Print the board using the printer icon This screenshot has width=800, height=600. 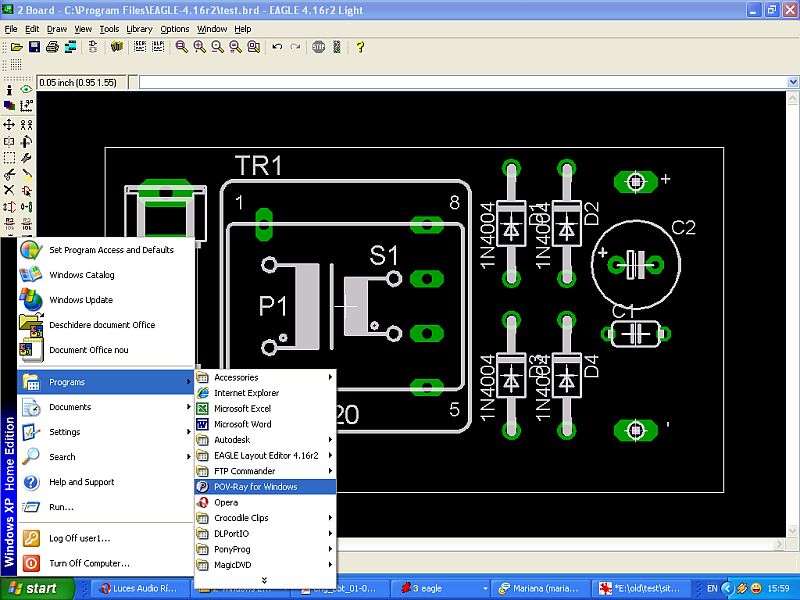52,47
